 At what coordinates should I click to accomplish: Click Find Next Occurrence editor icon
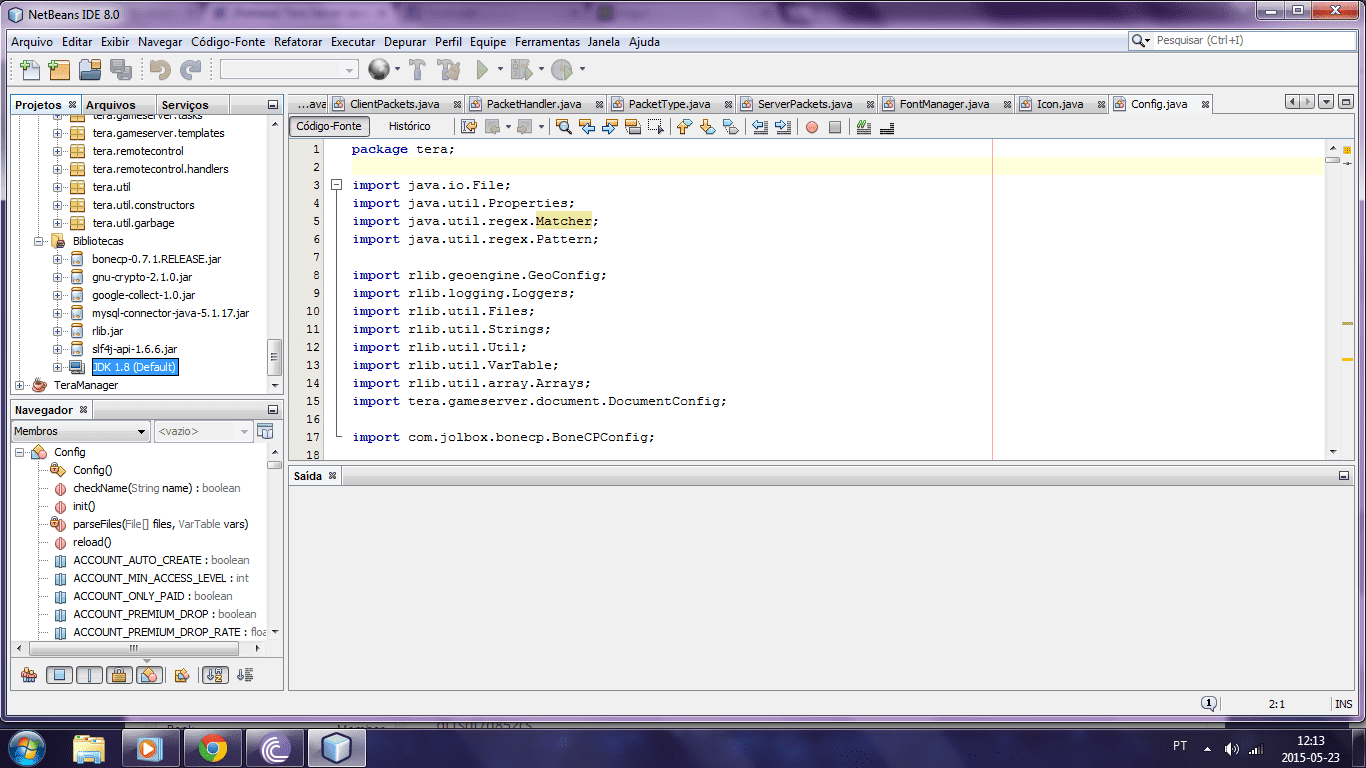point(610,127)
